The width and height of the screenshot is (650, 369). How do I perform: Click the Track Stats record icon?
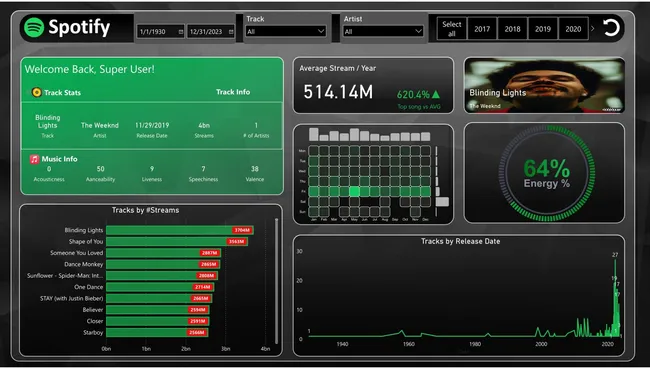[36, 92]
